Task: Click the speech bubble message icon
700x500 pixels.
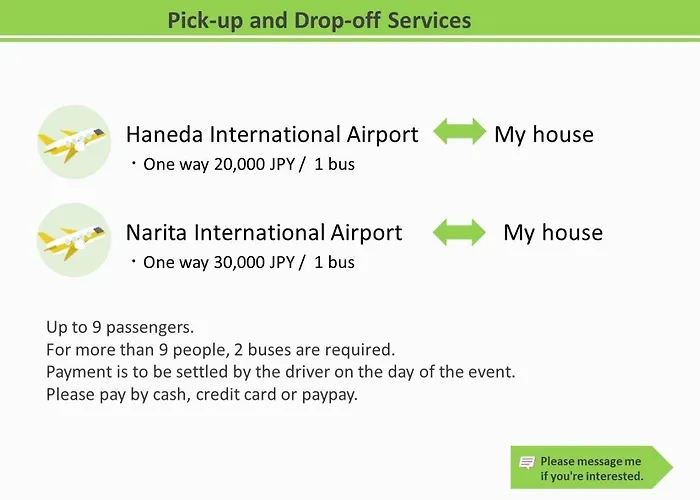Action: click(527, 462)
